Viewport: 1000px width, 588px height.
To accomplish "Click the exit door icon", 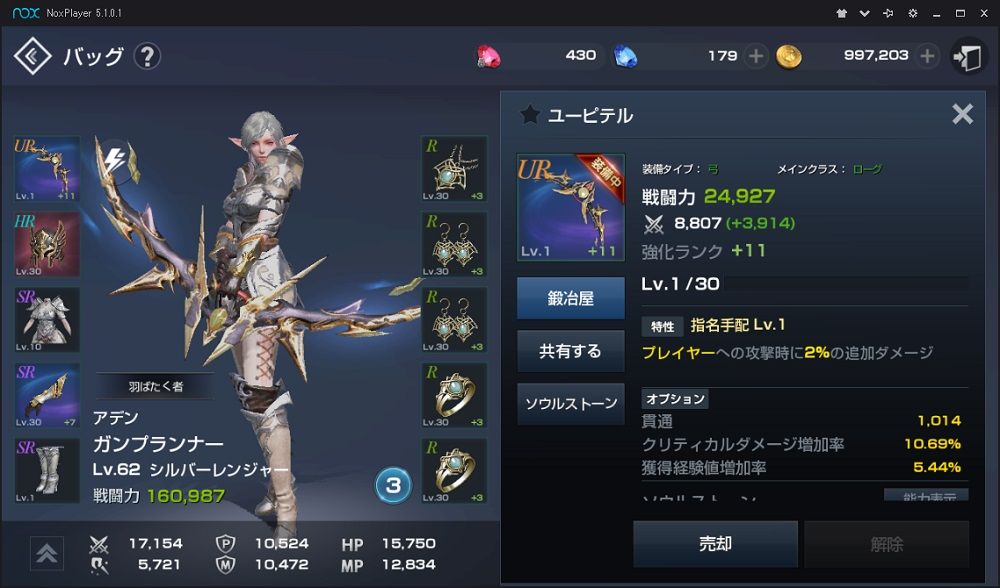I will tap(967, 57).
